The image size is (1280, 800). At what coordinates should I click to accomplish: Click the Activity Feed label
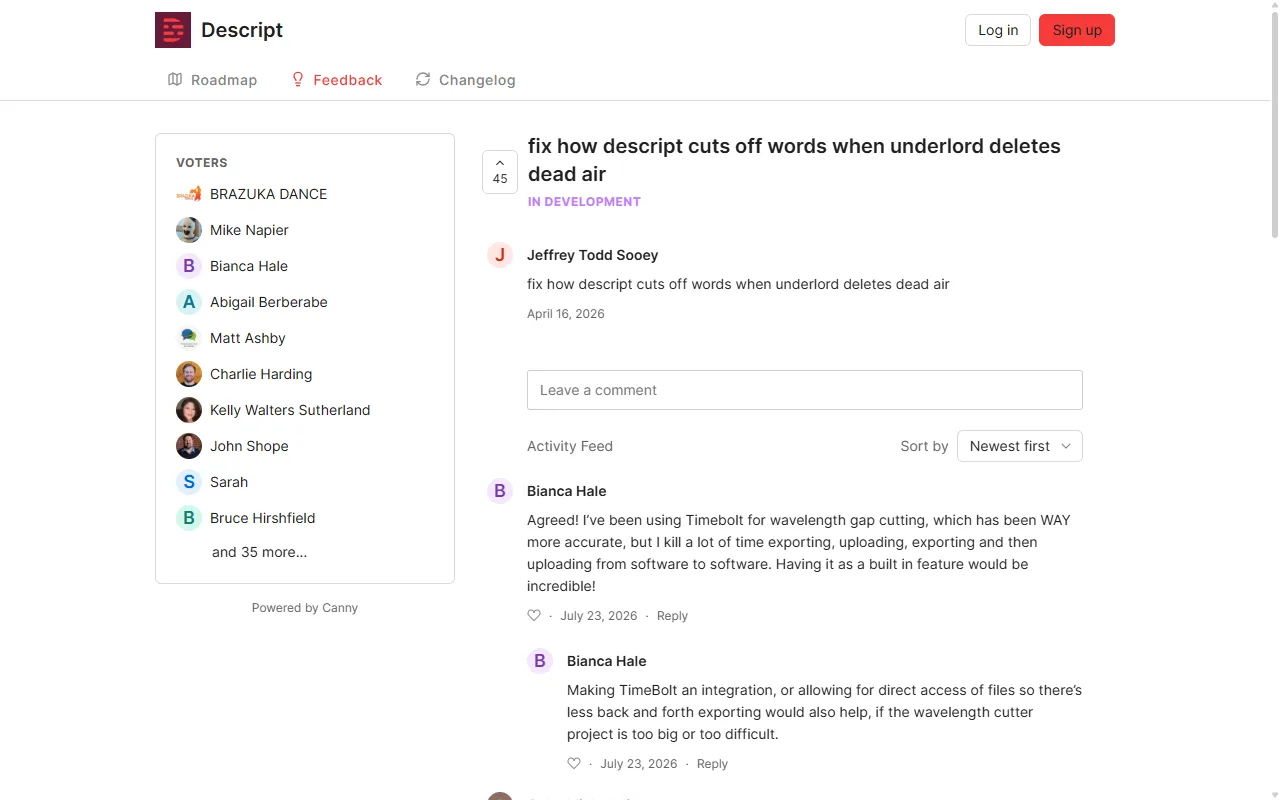coord(570,446)
